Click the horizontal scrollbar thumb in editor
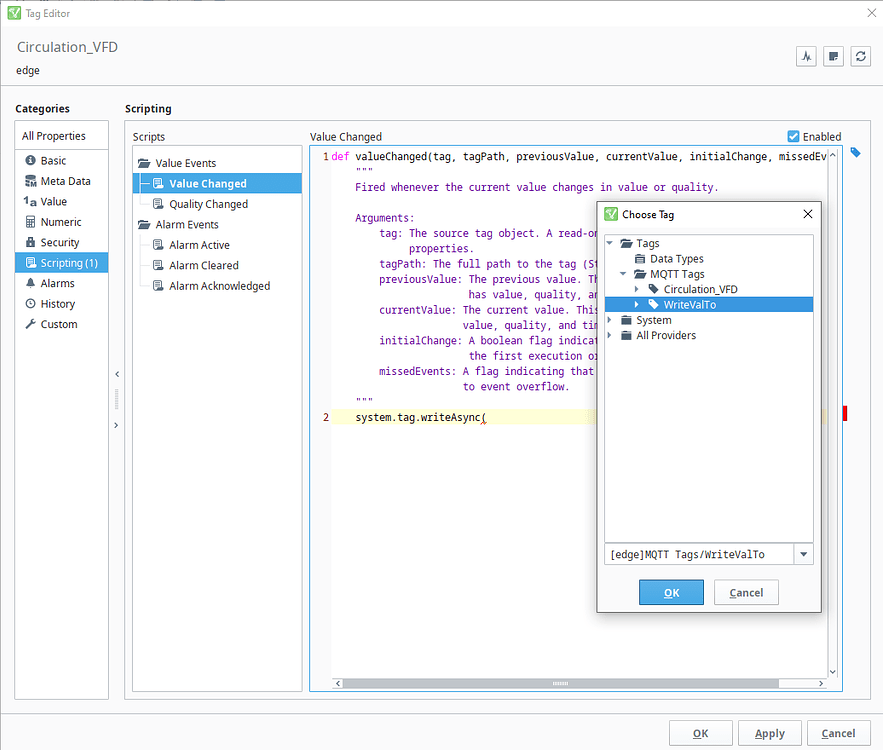Image resolution: width=883 pixels, height=750 pixels. pyautogui.click(x=560, y=684)
